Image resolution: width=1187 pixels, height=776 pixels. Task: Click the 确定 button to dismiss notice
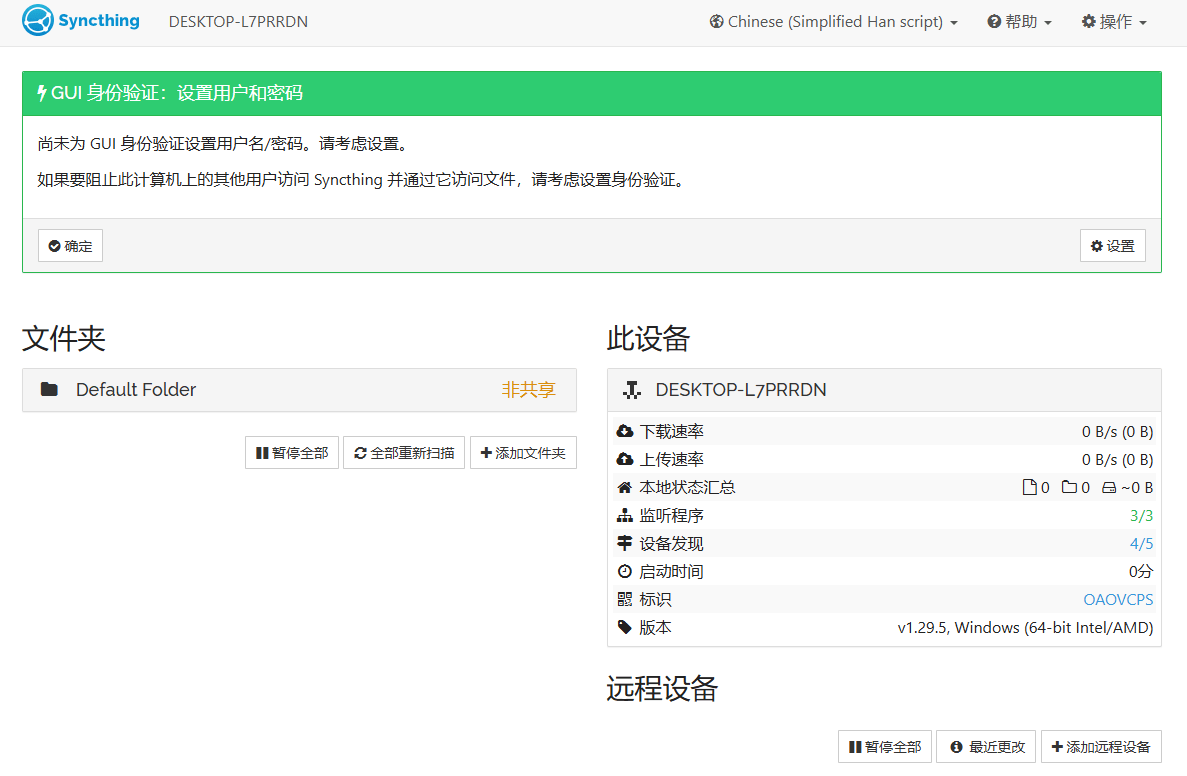point(70,245)
